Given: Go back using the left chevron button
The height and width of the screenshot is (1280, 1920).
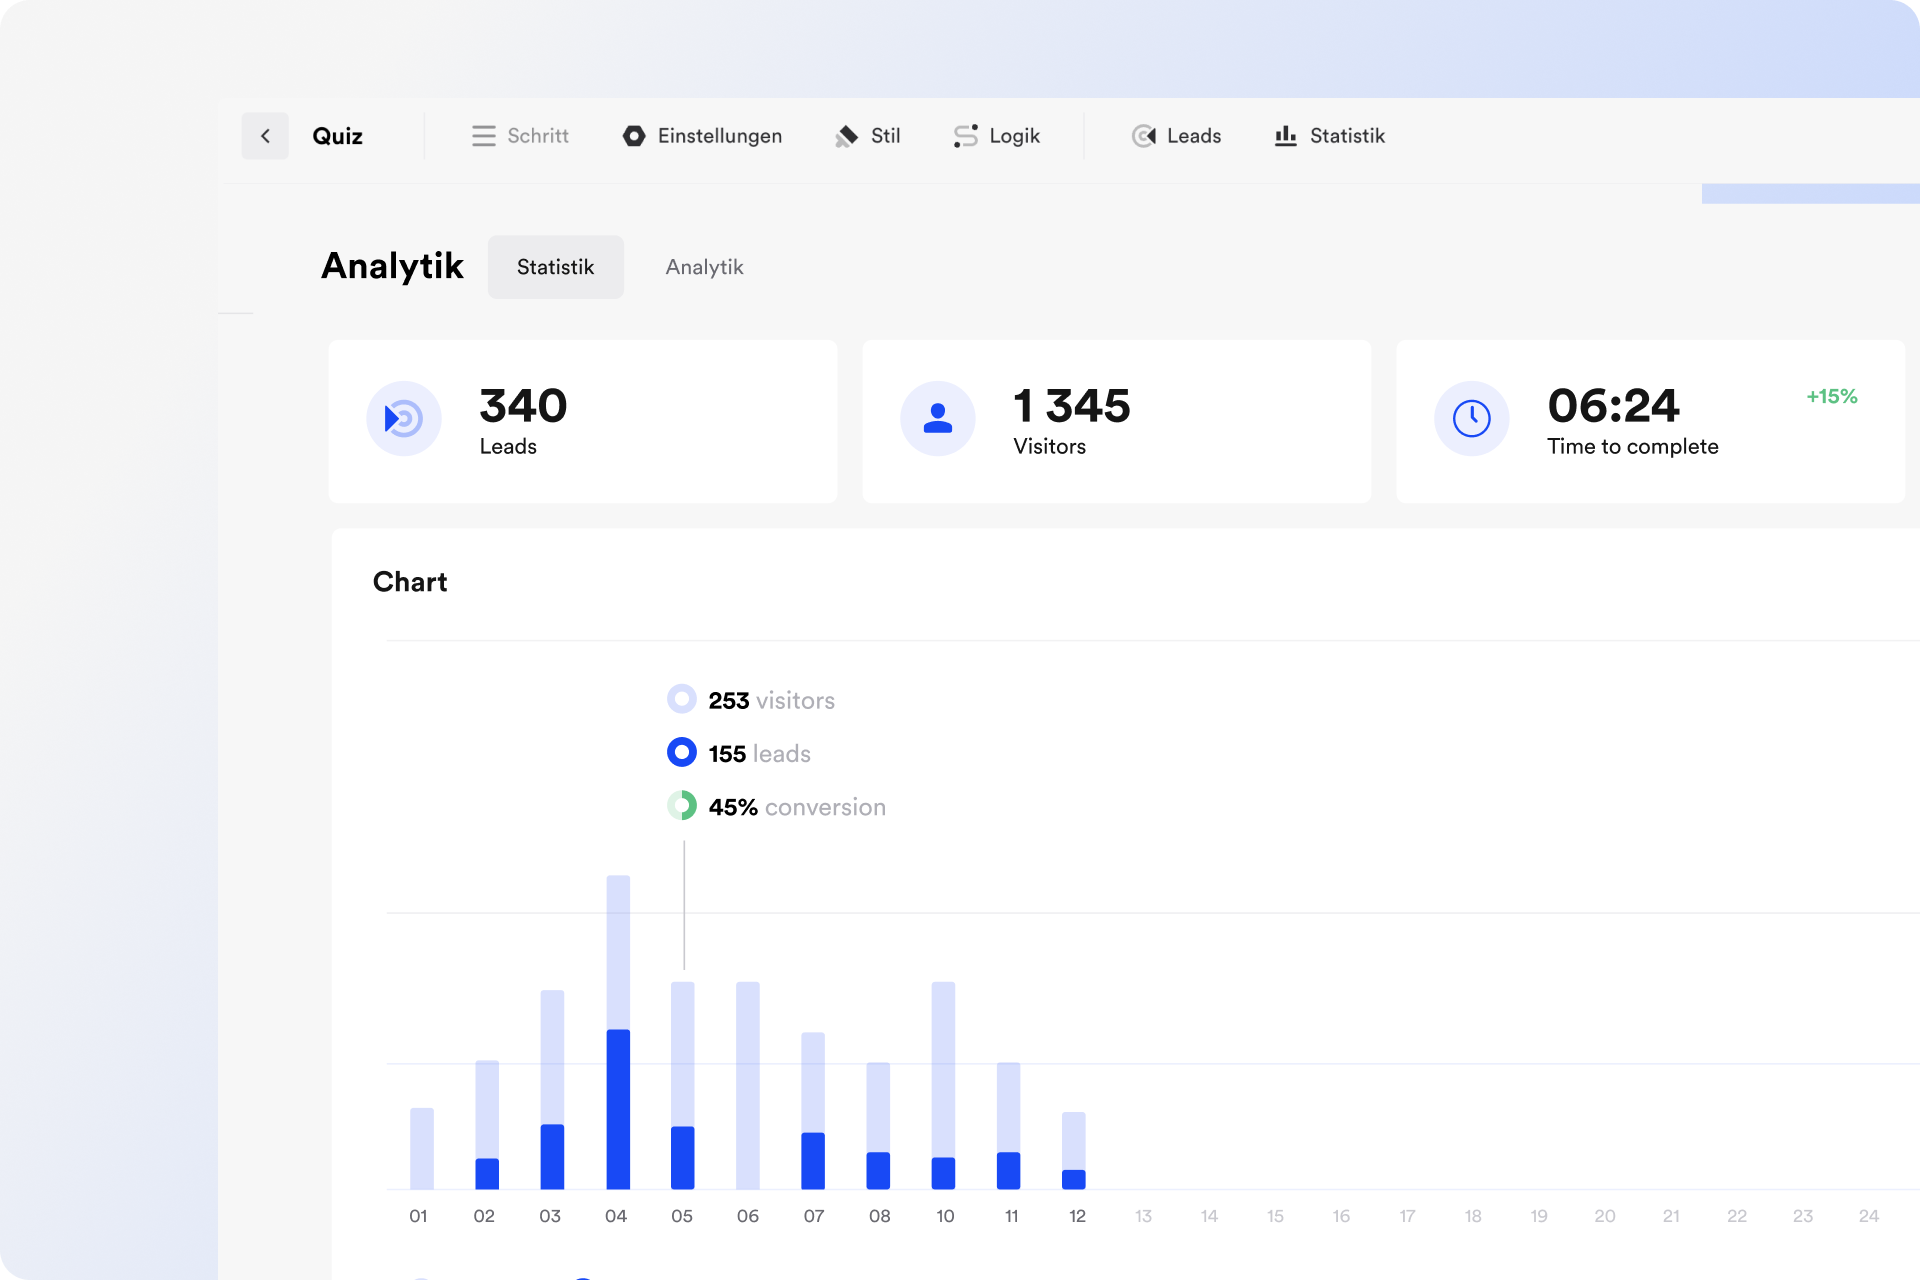Looking at the screenshot, I should 265,136.
